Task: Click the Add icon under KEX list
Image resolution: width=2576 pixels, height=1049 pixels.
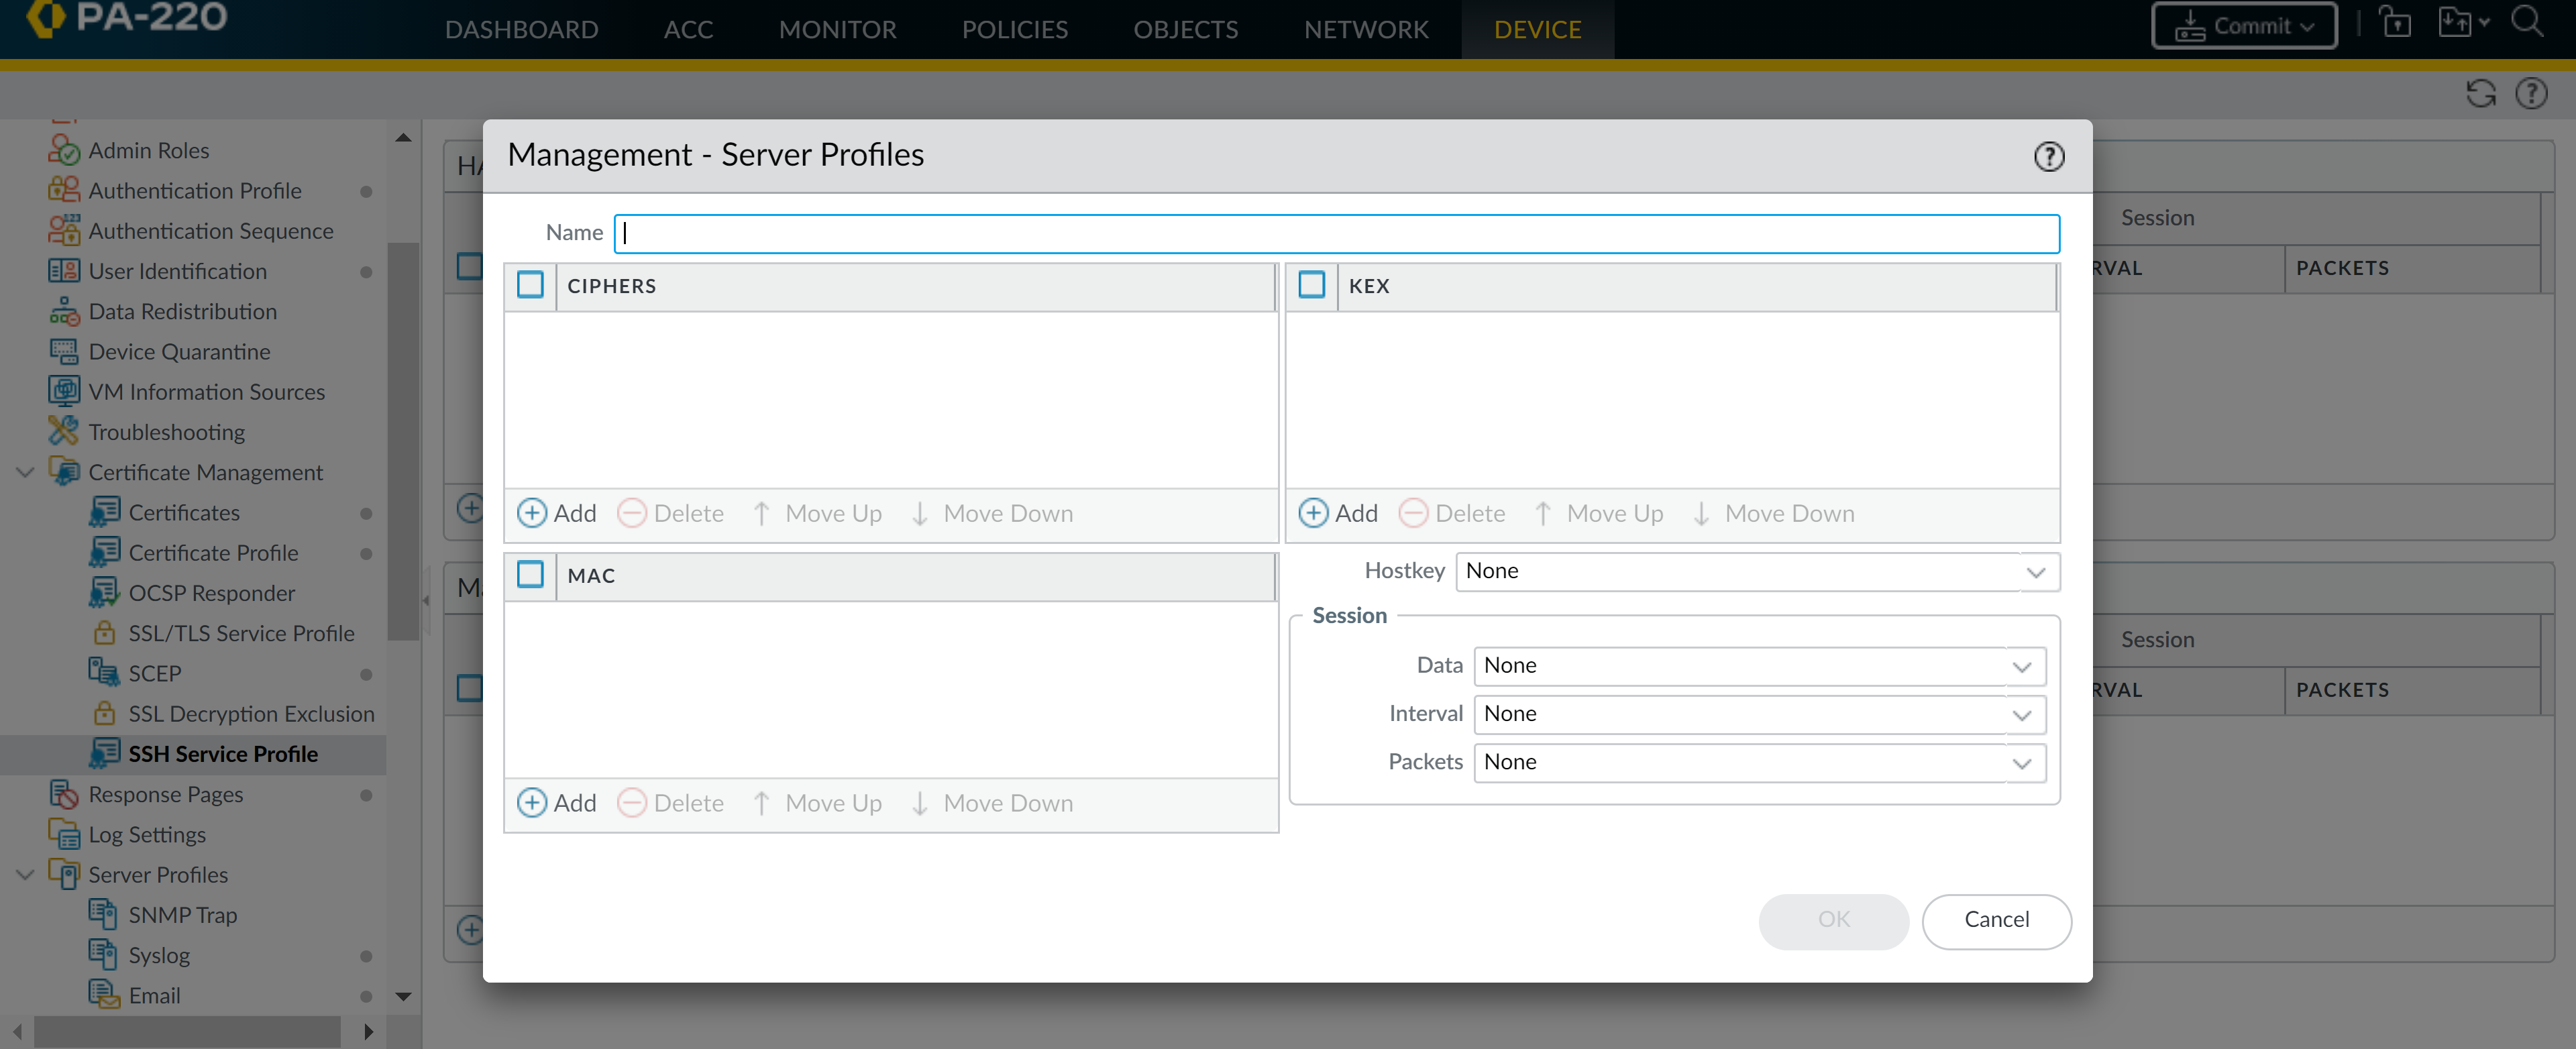Action: [1312, 513]
